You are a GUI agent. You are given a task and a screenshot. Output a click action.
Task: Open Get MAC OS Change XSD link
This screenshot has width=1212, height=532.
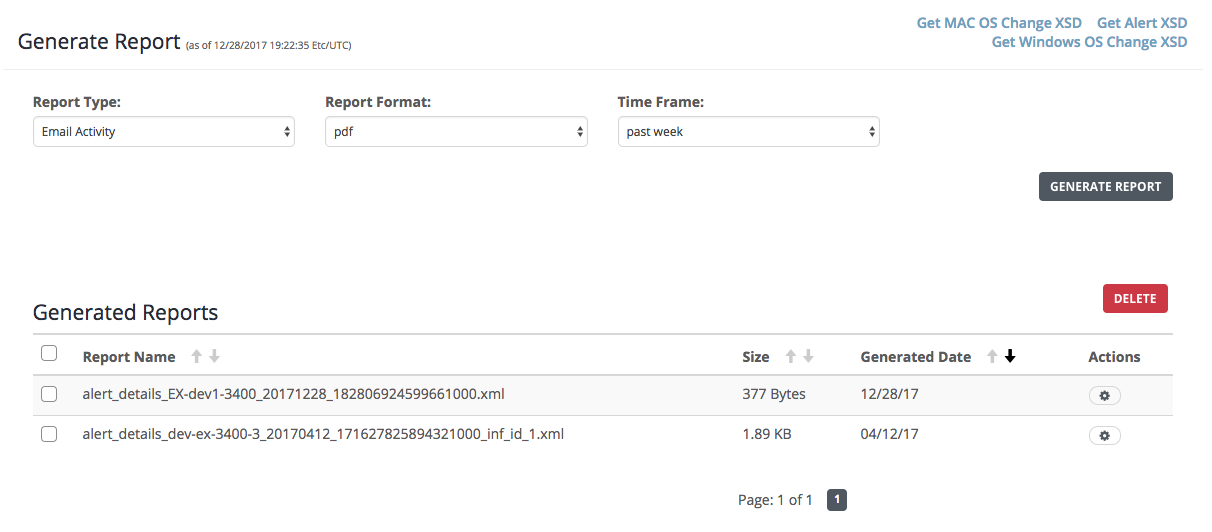pos(998,23)
